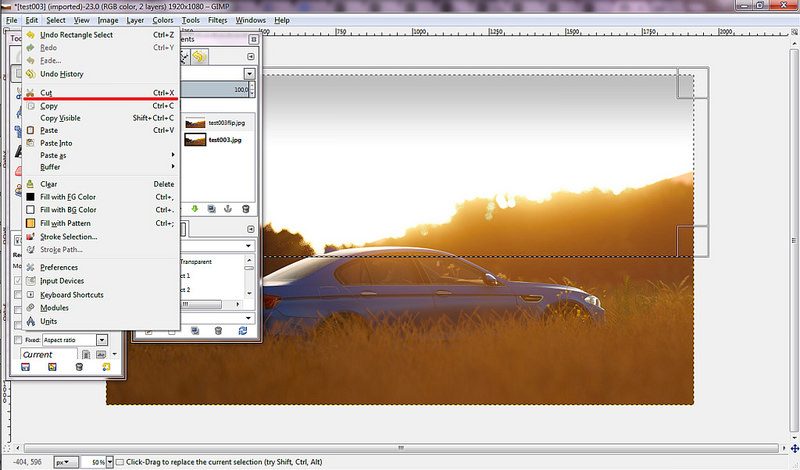Choose Clear from the Edit menu
Image resolution: width=800 pixels, height=470 pixels.
pyautogui.click(x=101, y=184)
